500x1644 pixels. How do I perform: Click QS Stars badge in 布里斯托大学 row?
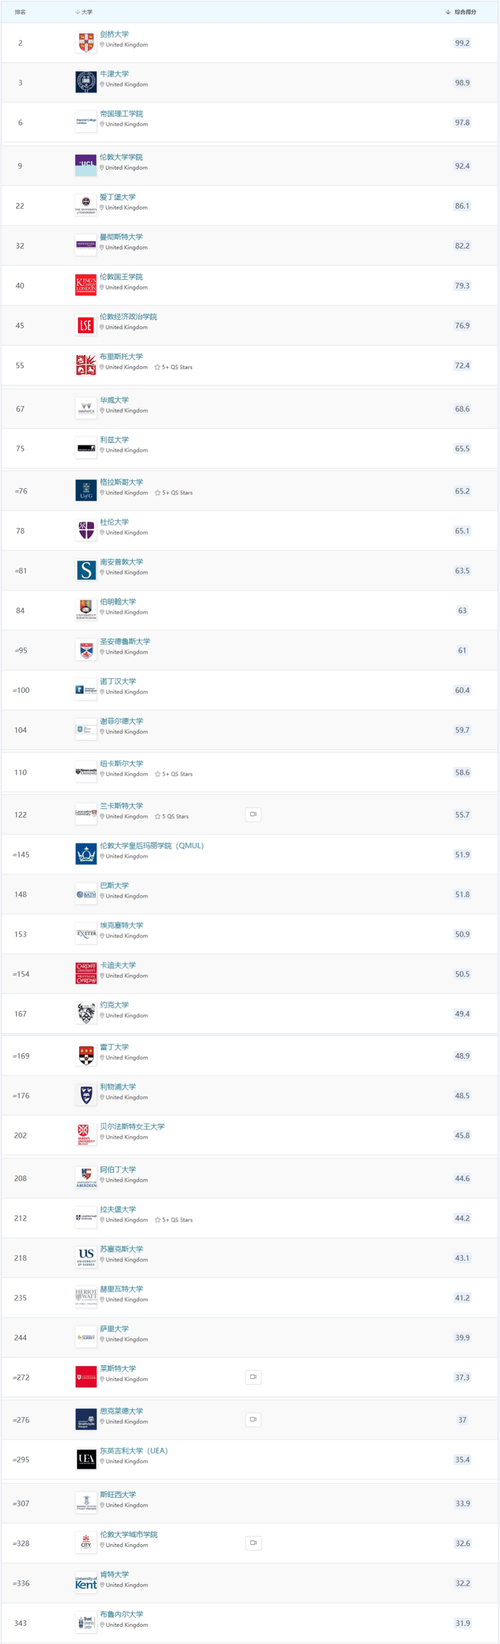173,367
